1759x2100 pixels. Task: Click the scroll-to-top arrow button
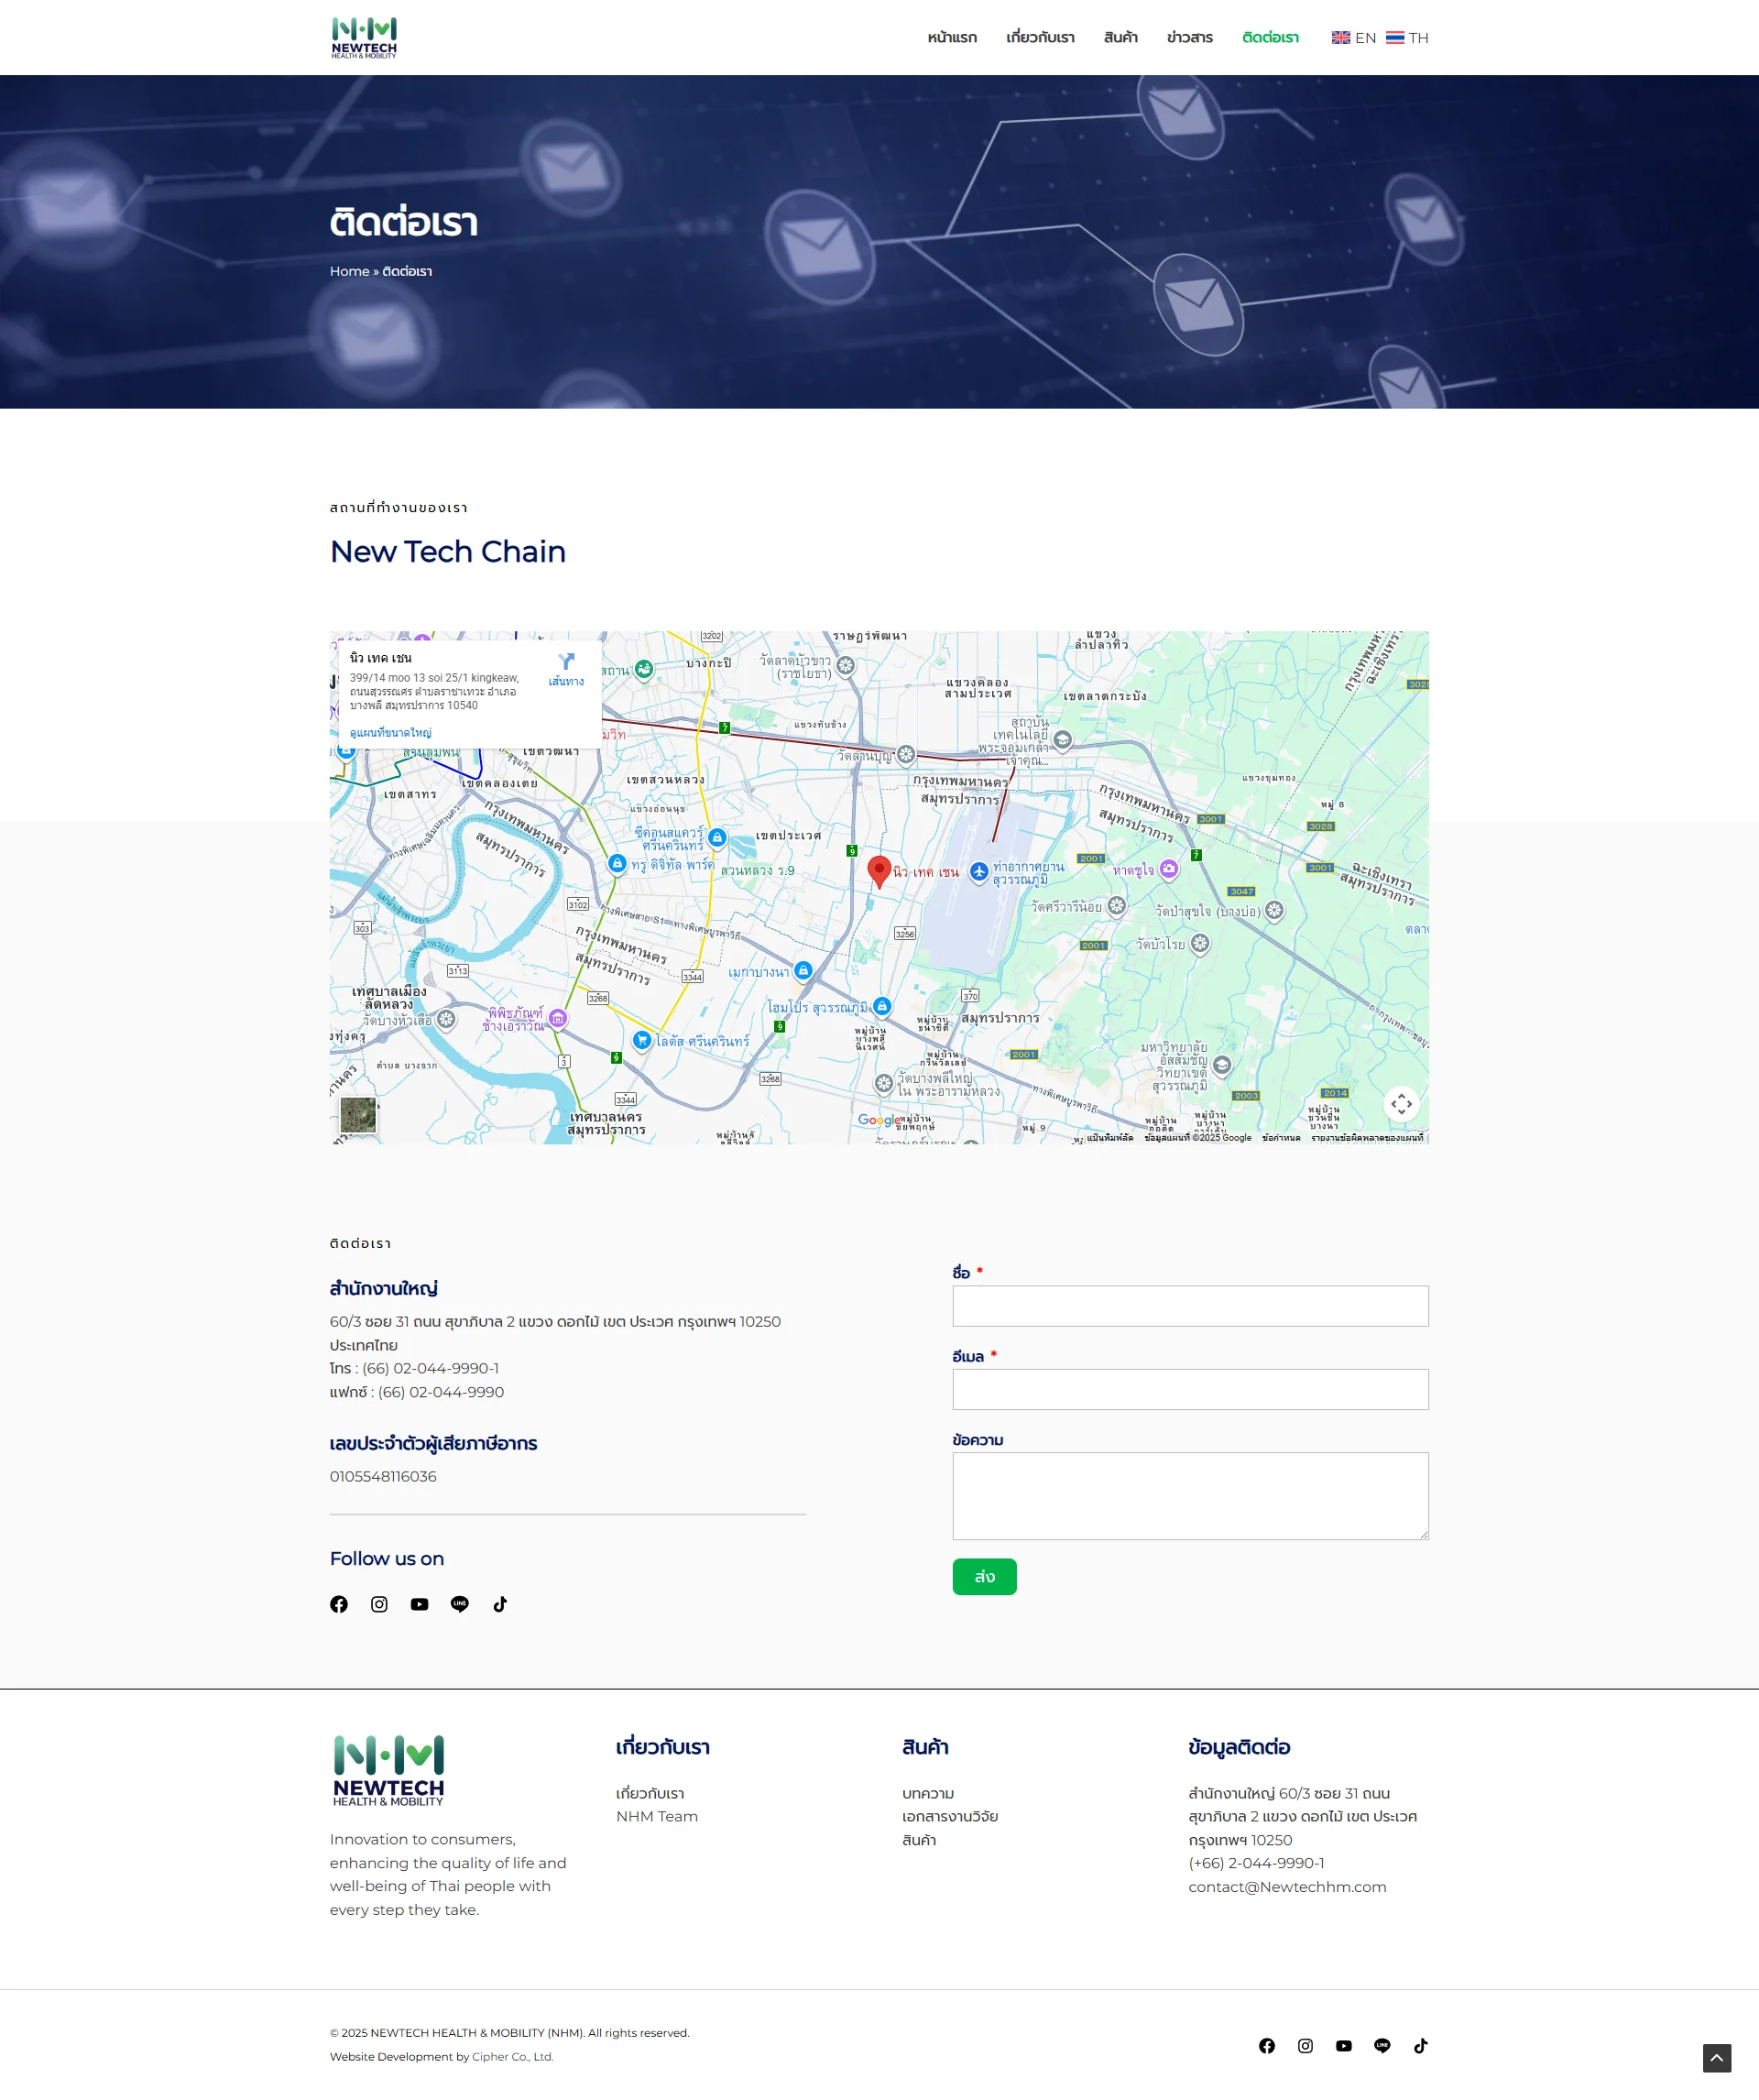point(1716,2057)
